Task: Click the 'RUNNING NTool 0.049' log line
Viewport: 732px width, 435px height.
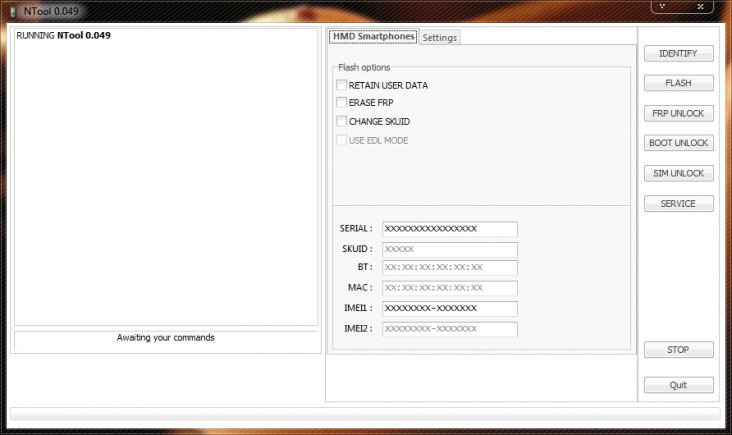Action: coord(63,35)
